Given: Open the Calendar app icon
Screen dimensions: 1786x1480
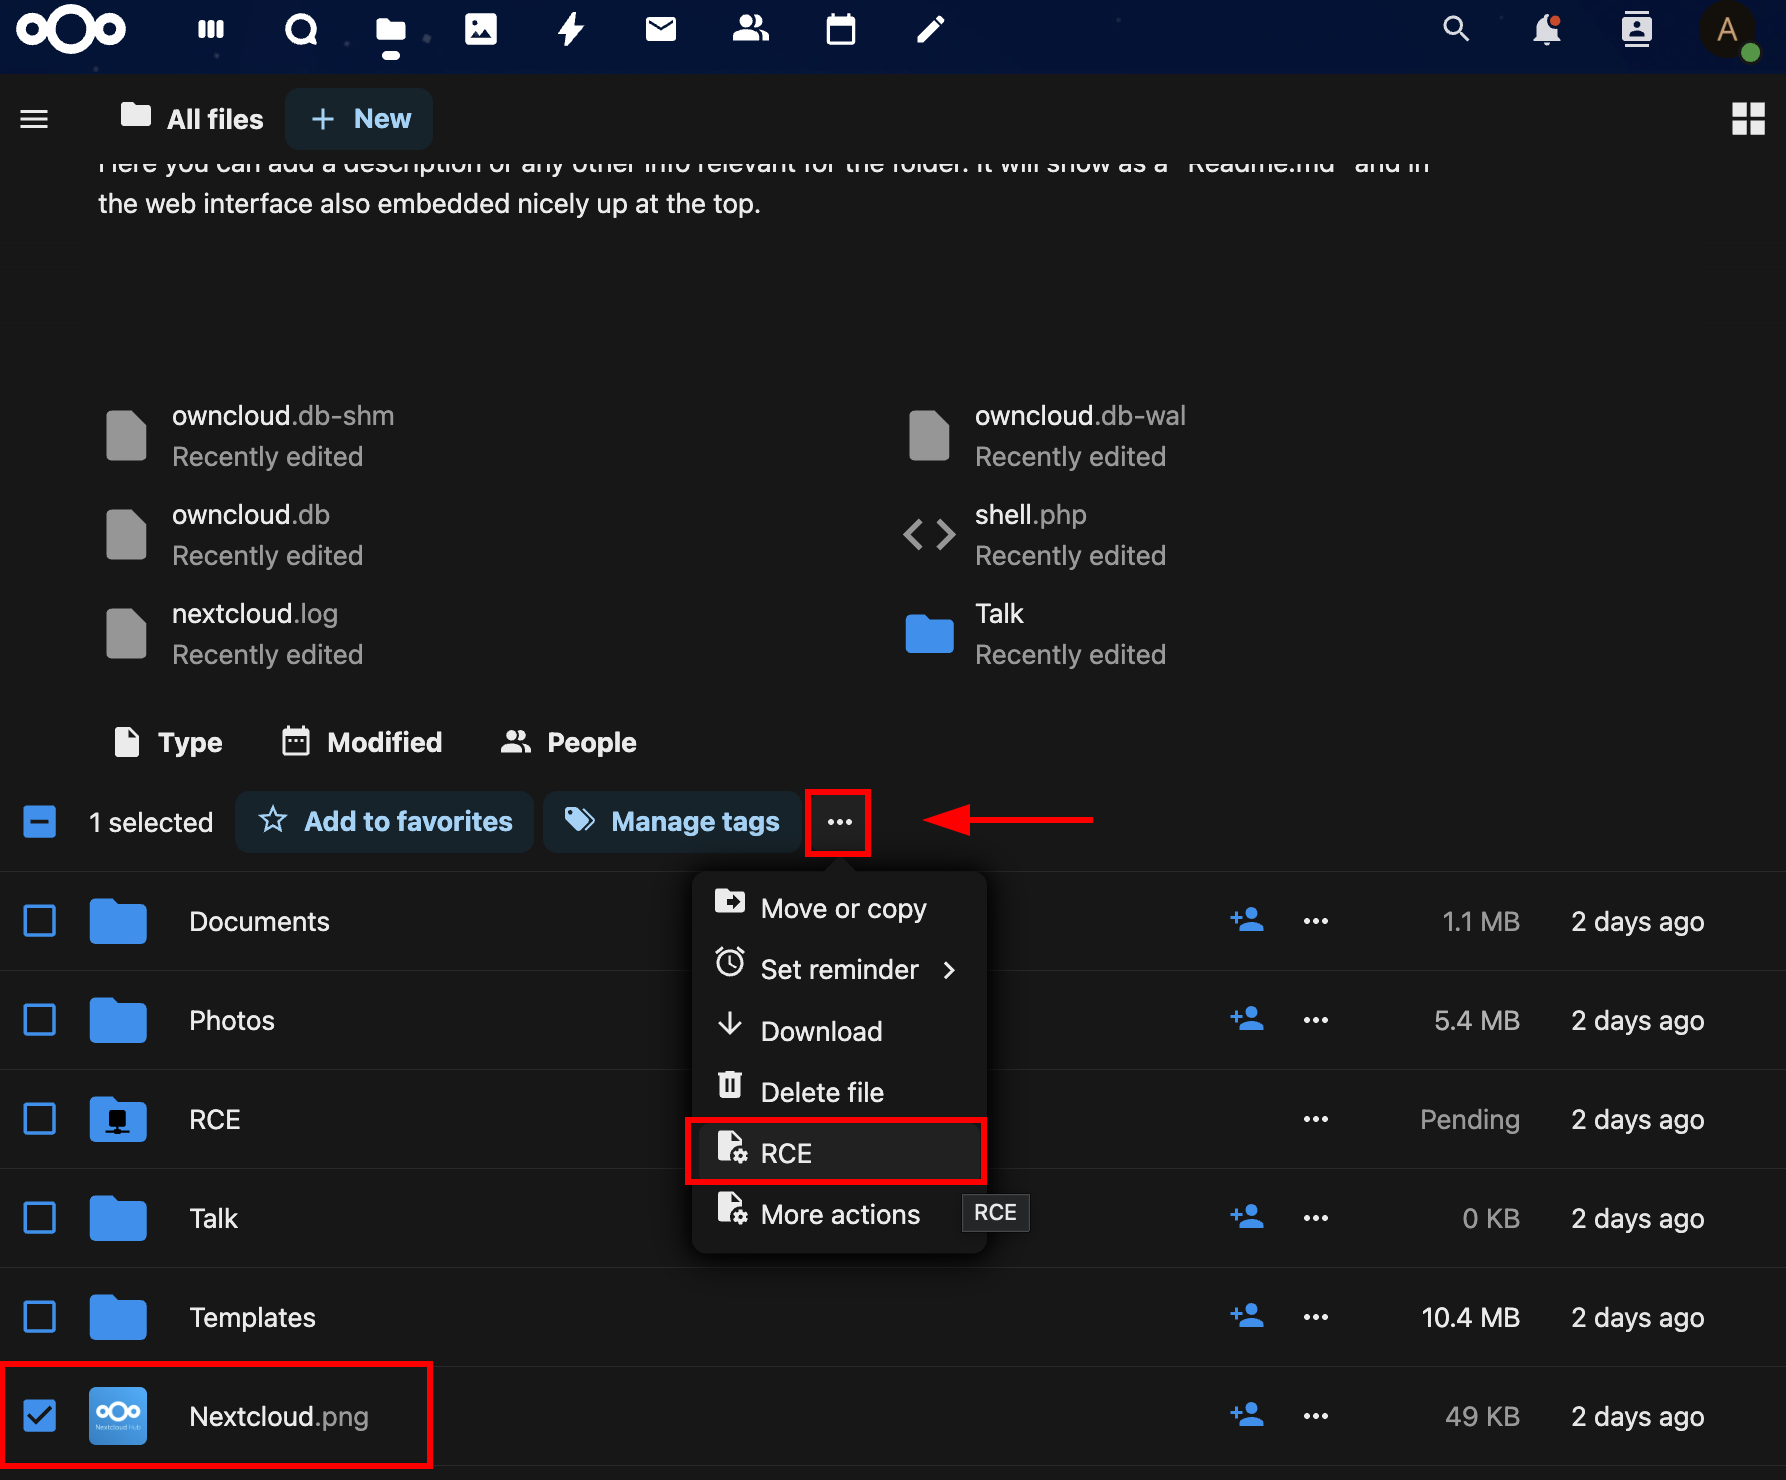Looking at the screenshot, I should click(x=841, y=30).
